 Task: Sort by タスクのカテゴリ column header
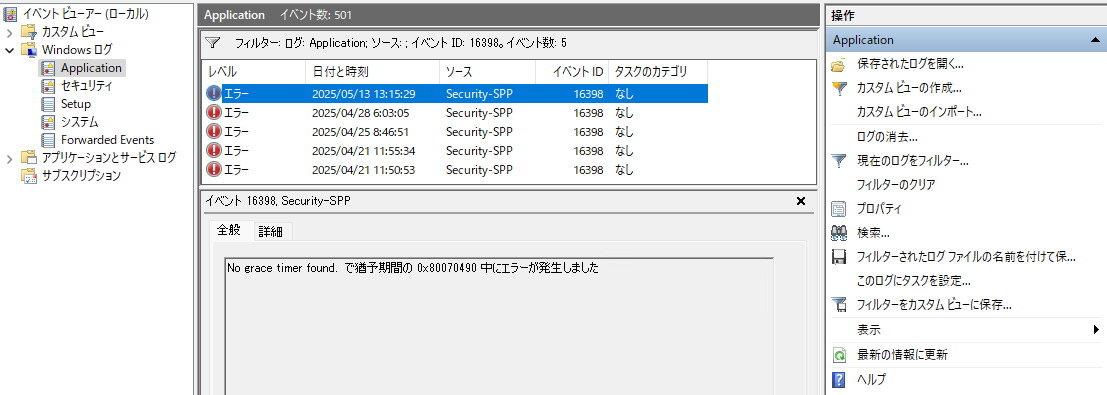658,71
